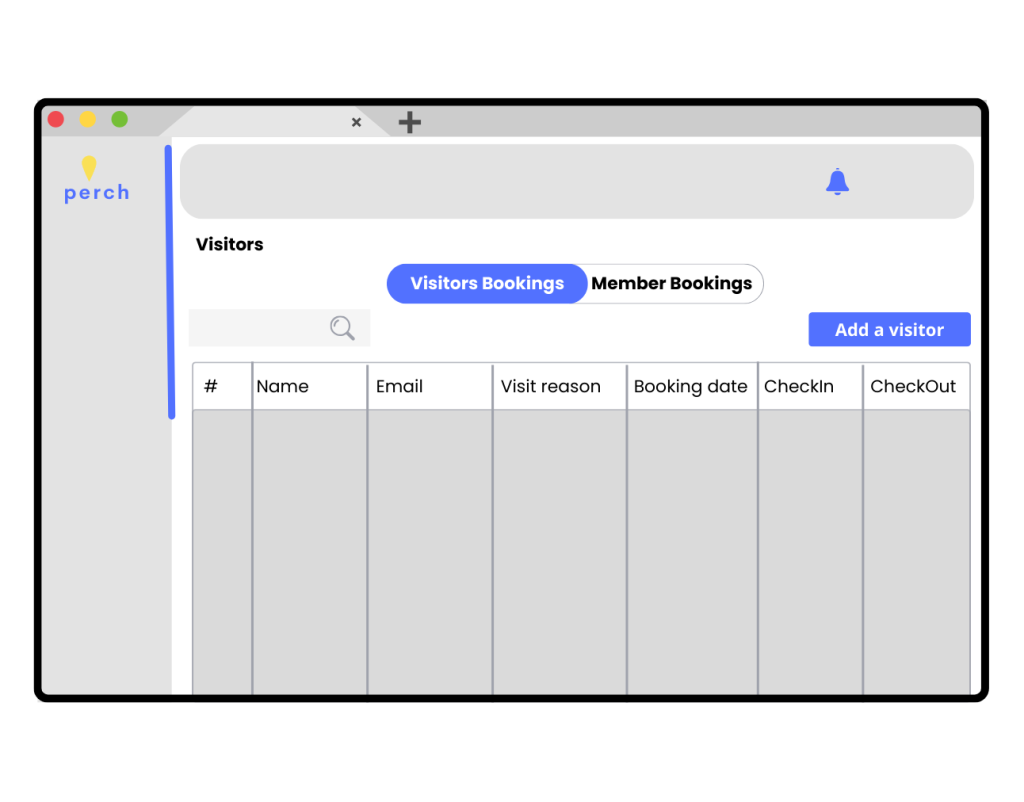Switch to Visitors Bookings view
The height and width of the screenshot is (802, 1024).
tap(487, 284)
